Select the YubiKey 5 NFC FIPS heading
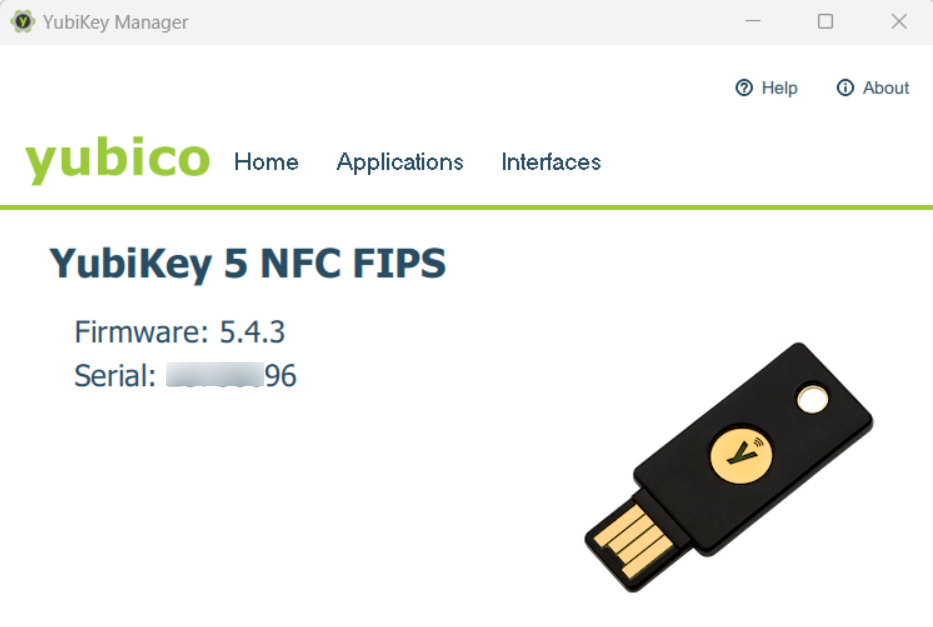Screen dimensions: 933x627 248,263
